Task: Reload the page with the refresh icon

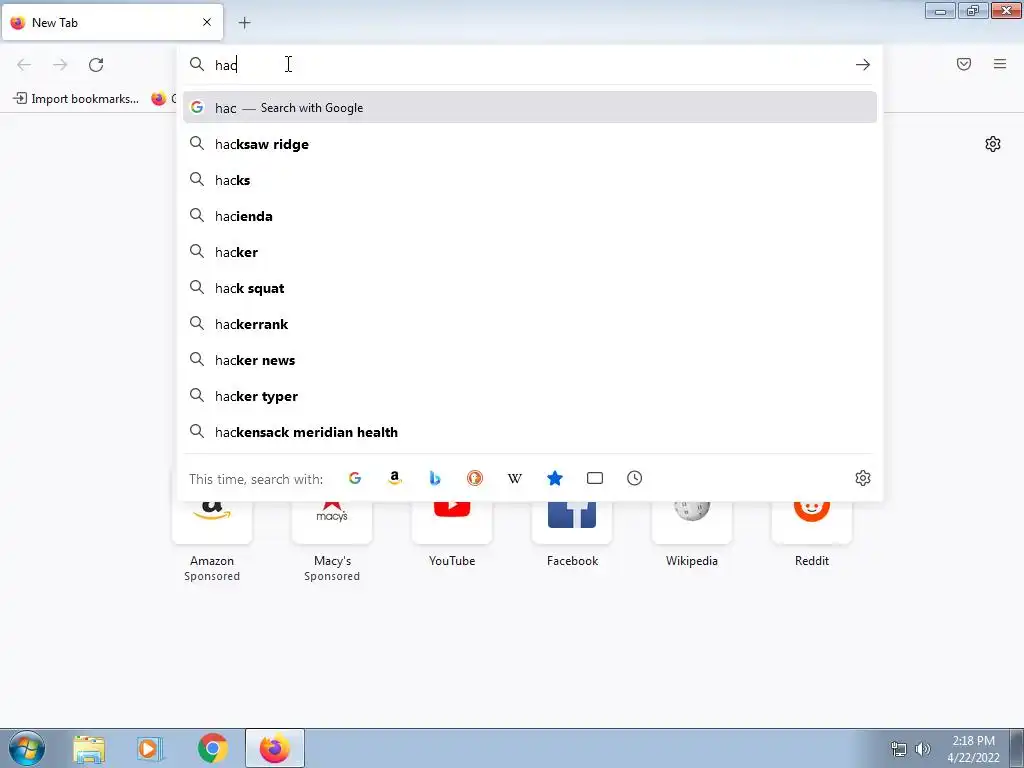Action: pos(96,65)
